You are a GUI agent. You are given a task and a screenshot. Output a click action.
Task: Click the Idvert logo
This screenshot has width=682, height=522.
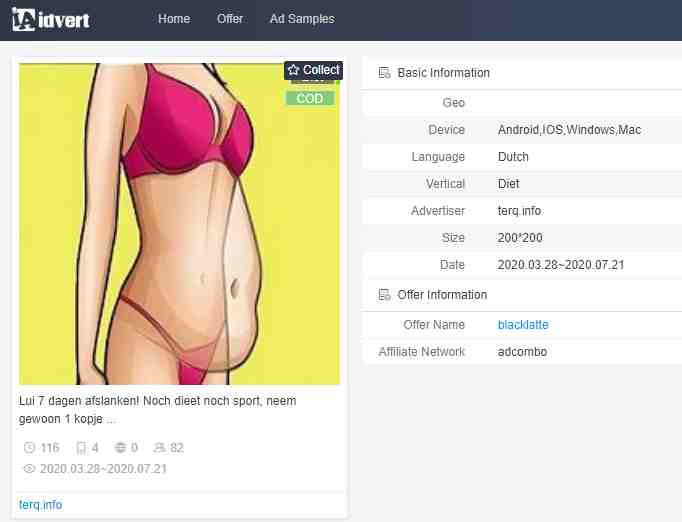(x=51, y=19)
